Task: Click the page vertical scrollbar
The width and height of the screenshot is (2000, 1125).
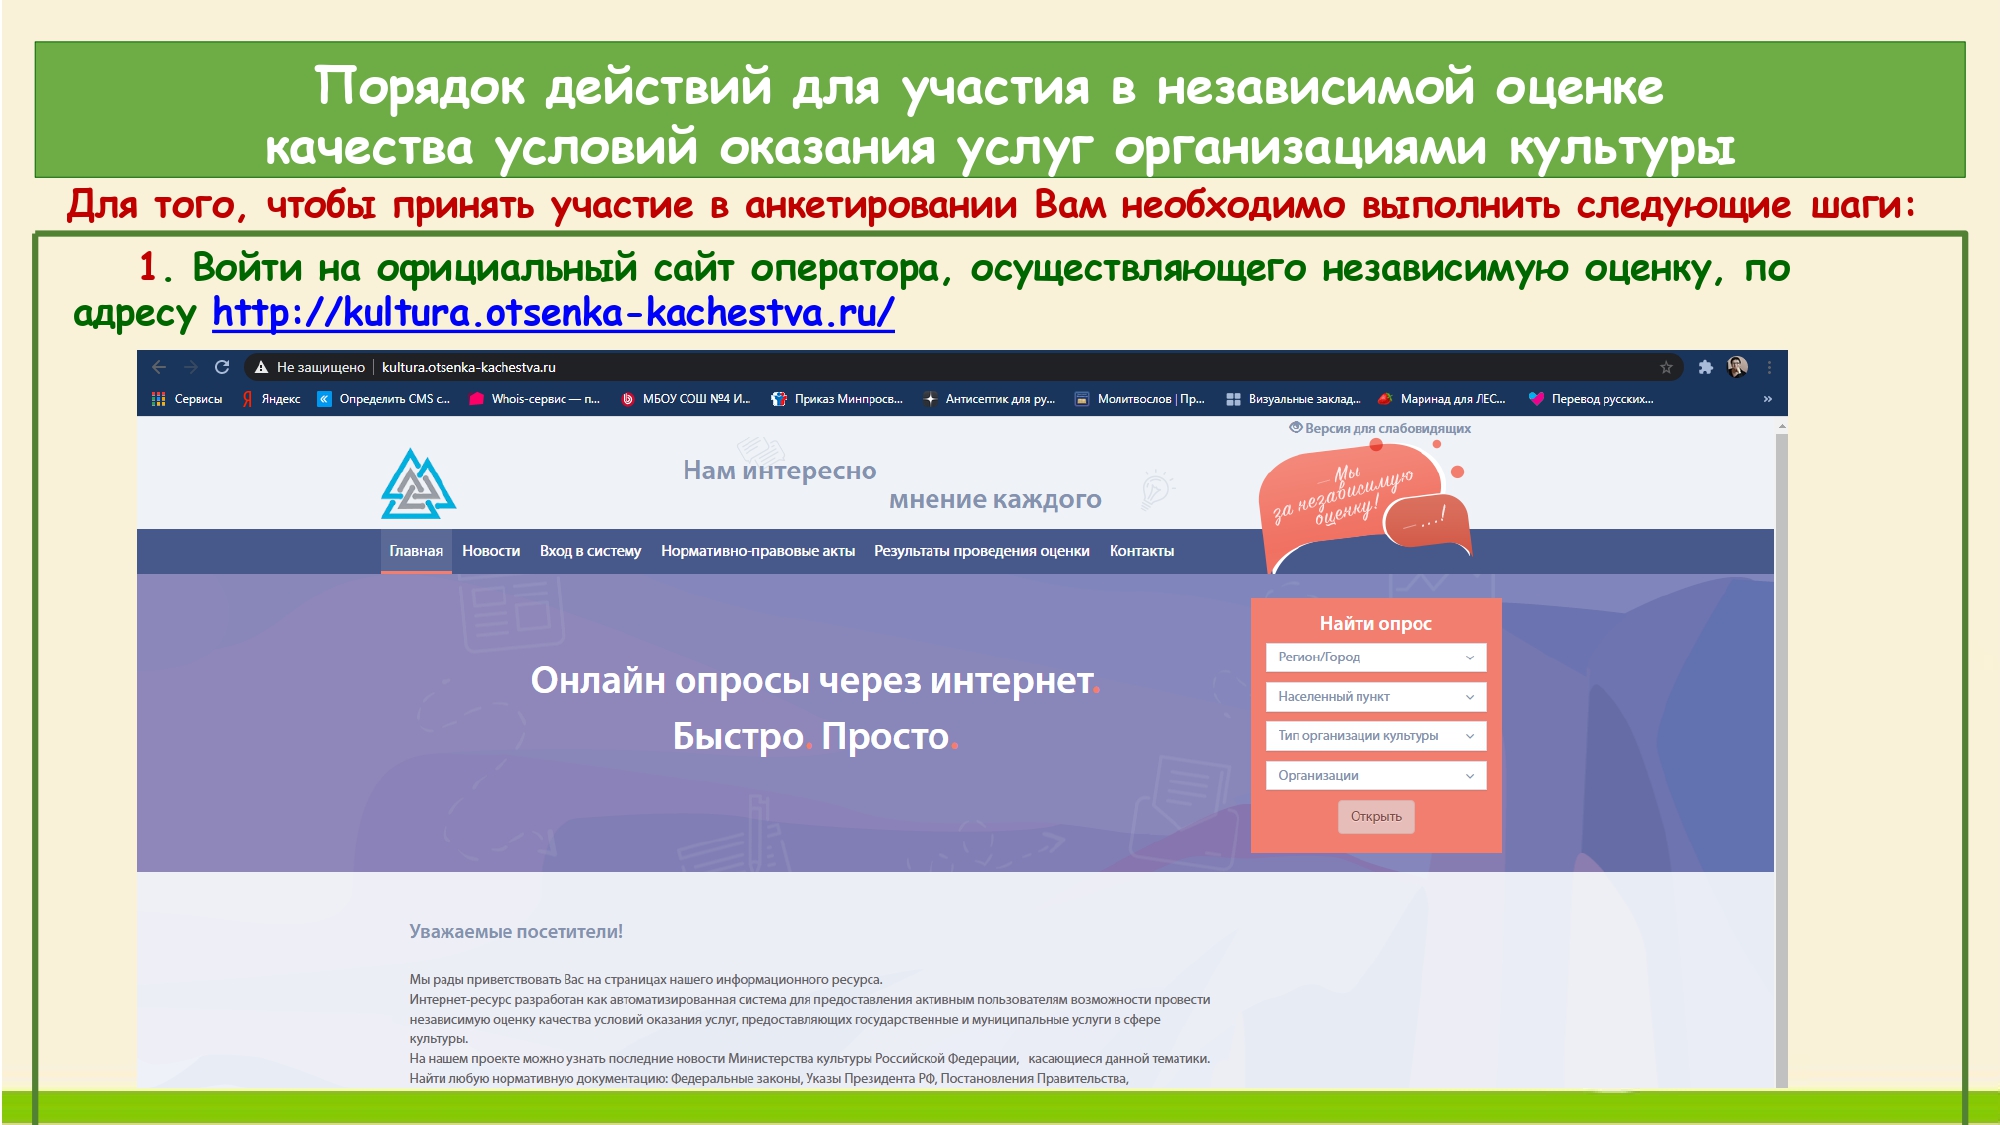Action: tap(1781, 760)
